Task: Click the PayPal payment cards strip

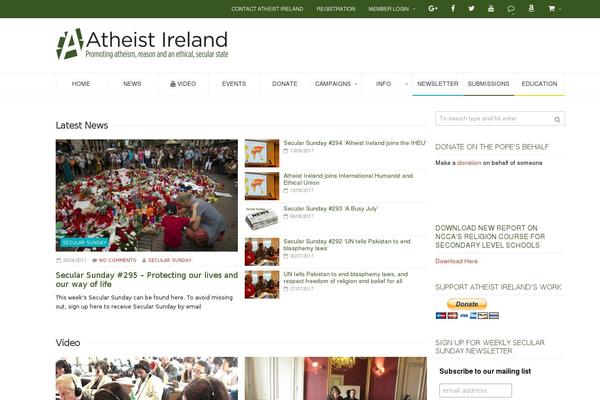Action: pos(467,315)
